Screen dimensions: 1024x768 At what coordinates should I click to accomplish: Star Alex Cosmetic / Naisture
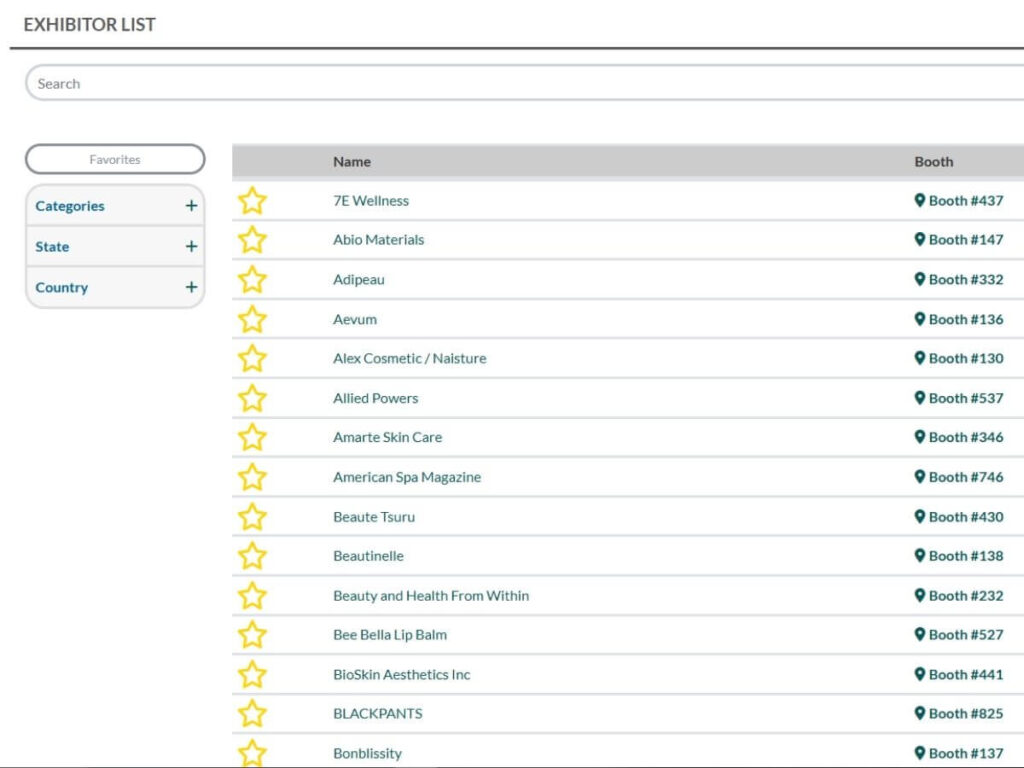tap(252, 359)
